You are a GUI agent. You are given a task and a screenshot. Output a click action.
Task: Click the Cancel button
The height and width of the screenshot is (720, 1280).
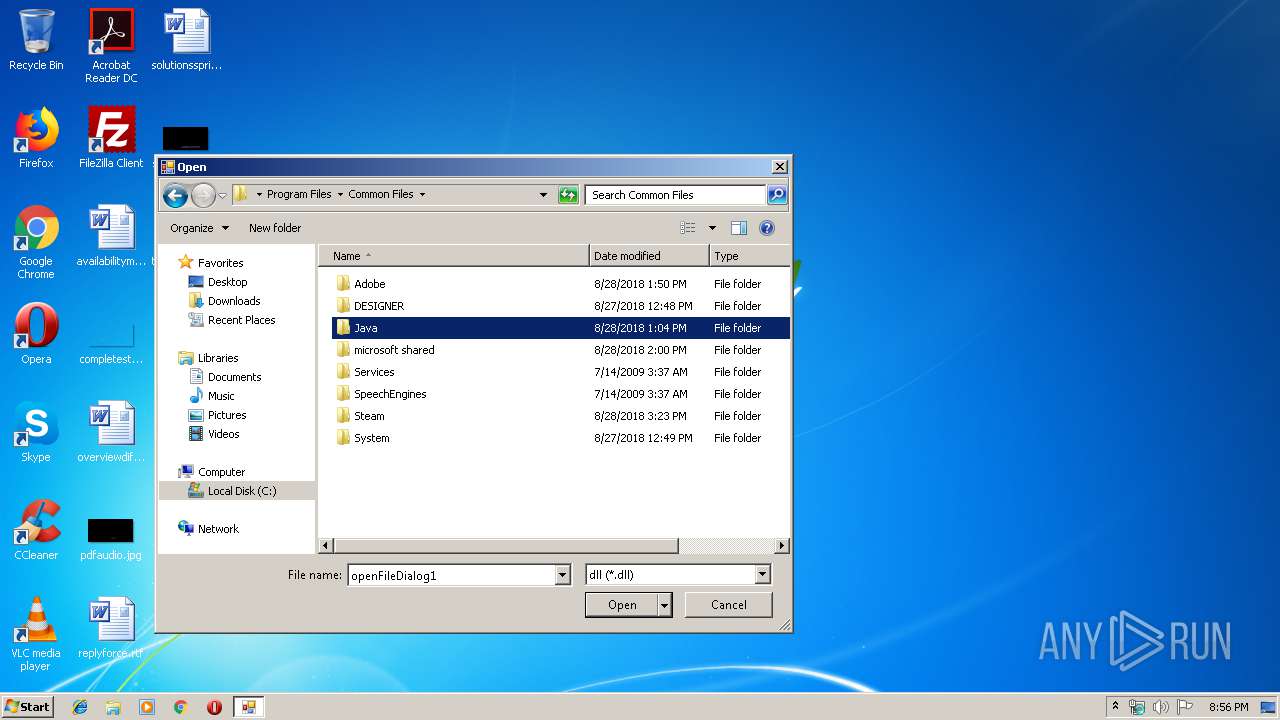pos(729,605)
